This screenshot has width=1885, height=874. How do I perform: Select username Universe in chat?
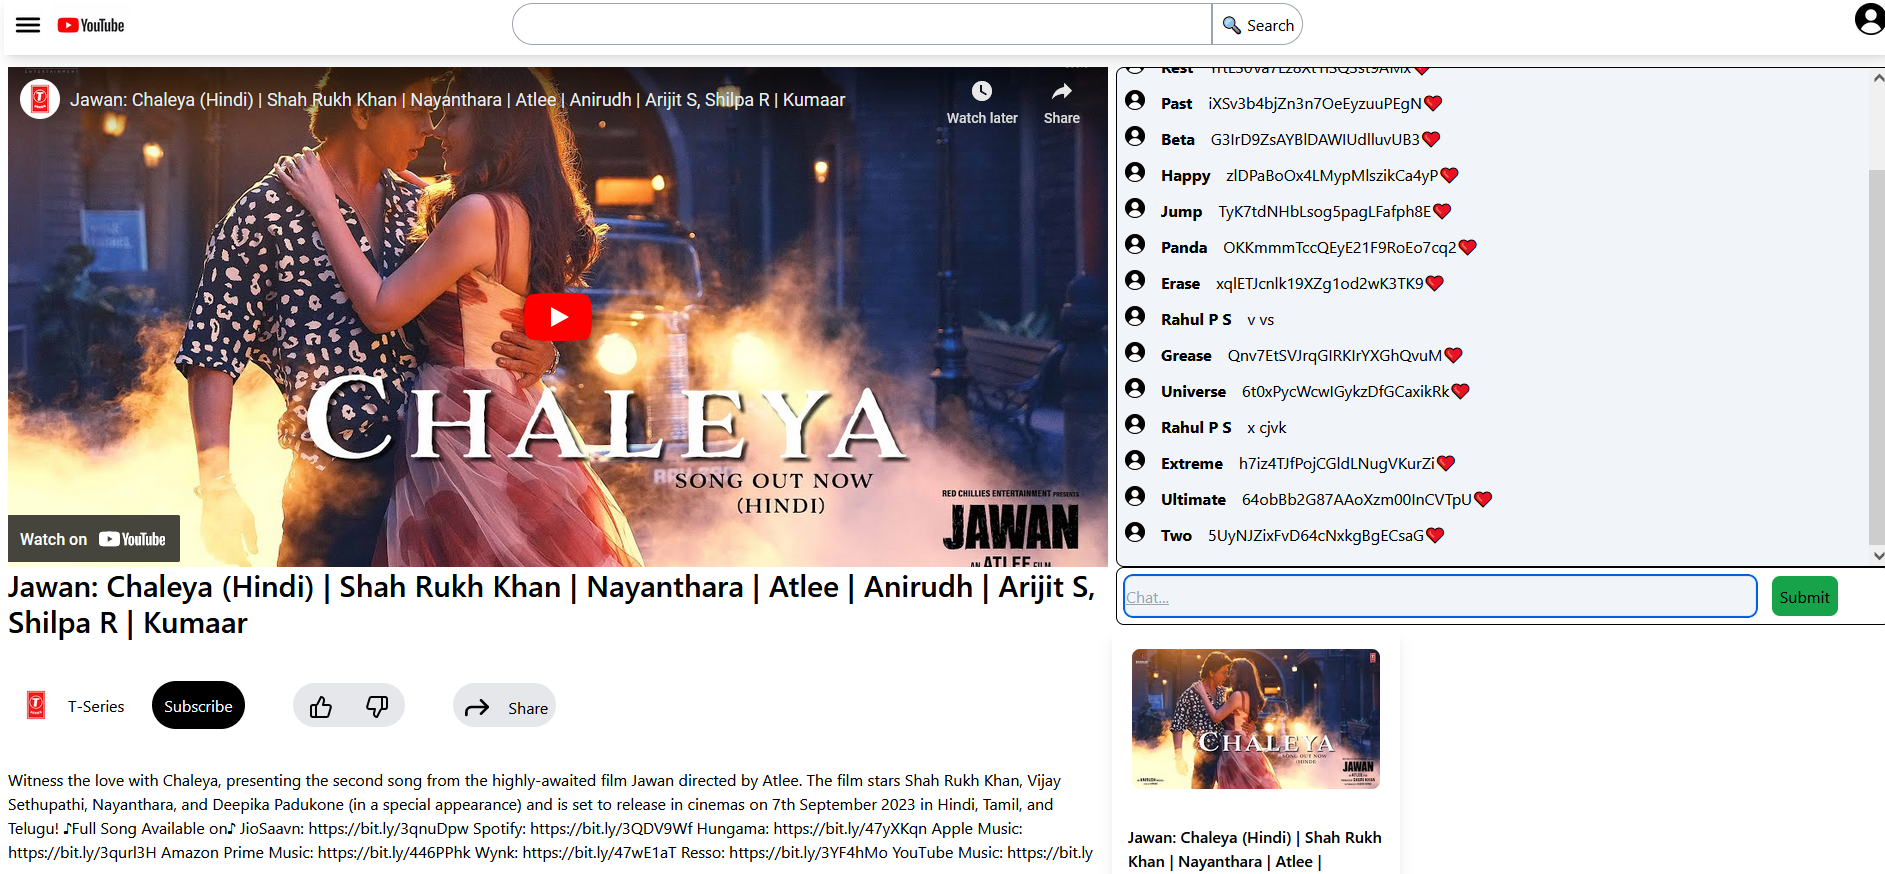click(x=1193, y=391)
